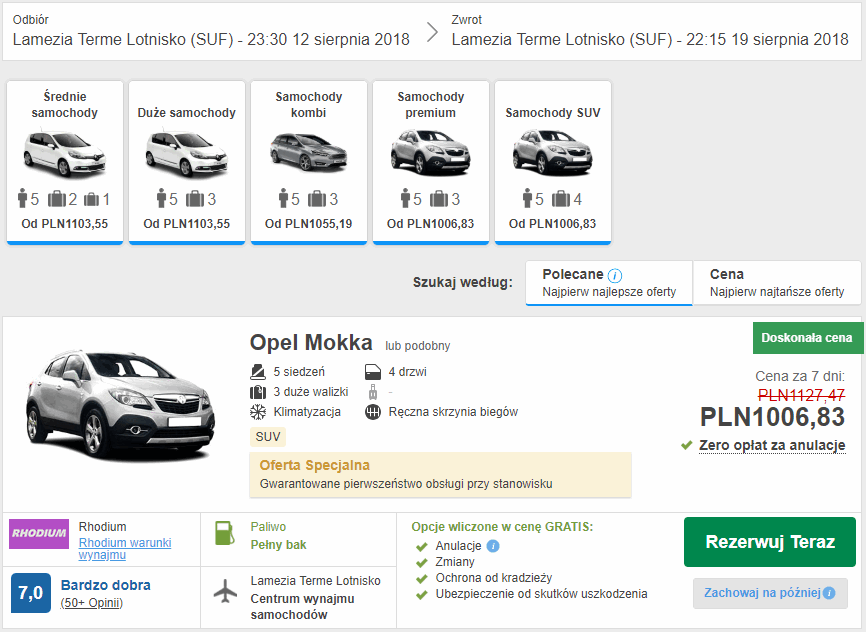Viewport: 866px width, 632px height.
Task: Click the 7,0 rating score badge
Action: coord(31,592)
